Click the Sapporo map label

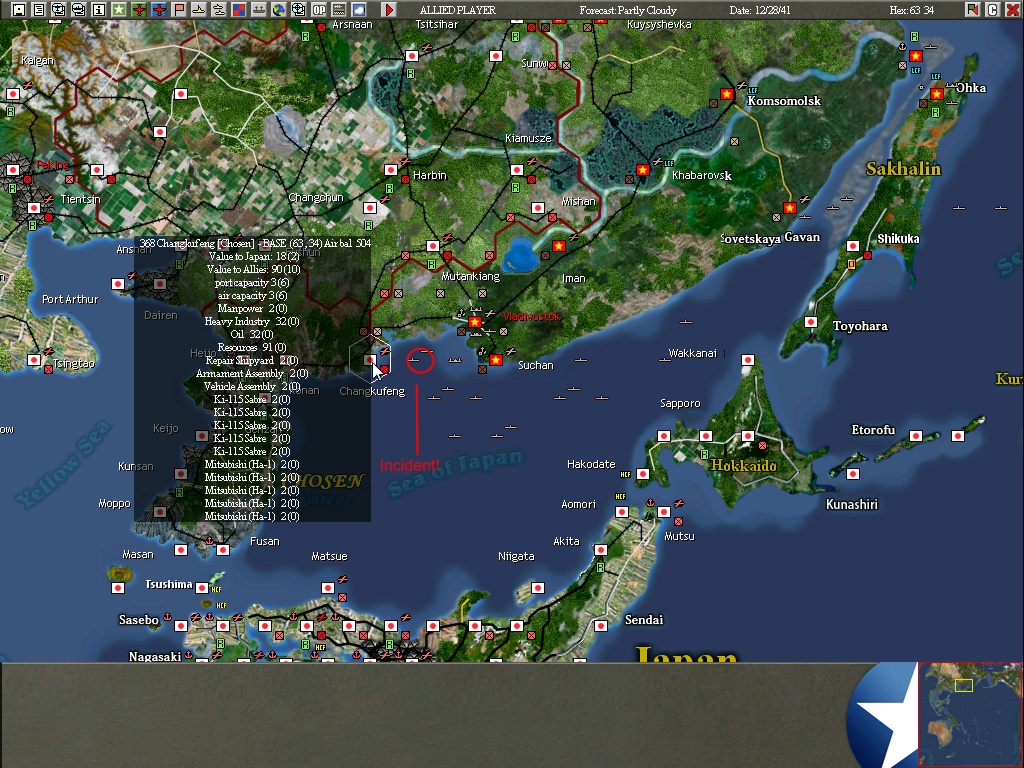[x=680, y=404]
